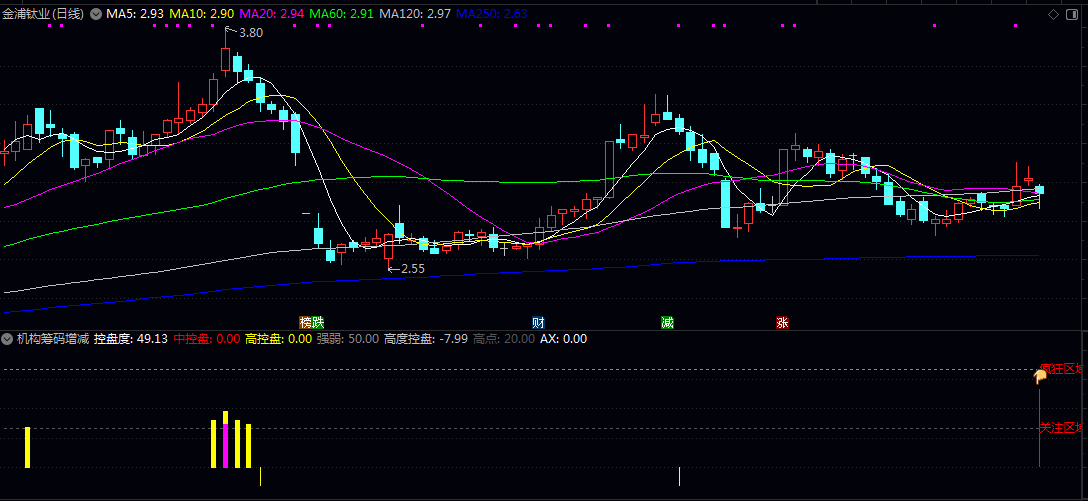Click the diamond icon at top right
1088x501 pixels.
[x=1053, y=14]
